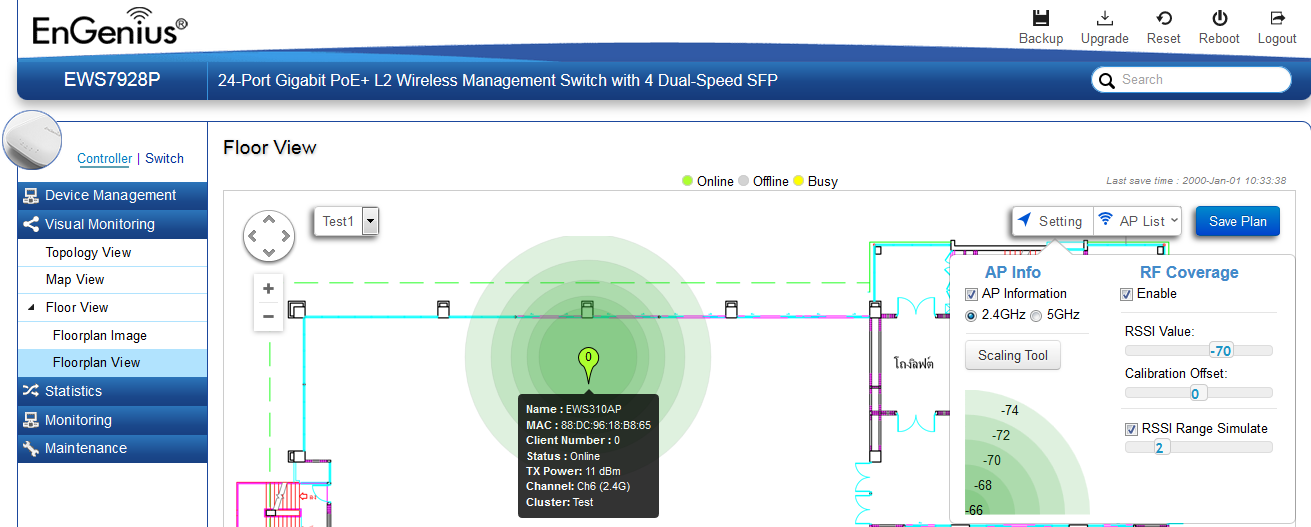Collapse the Floor View tree item
Image resolution: width=1311 pixels, height=527 pixels.
30,308
